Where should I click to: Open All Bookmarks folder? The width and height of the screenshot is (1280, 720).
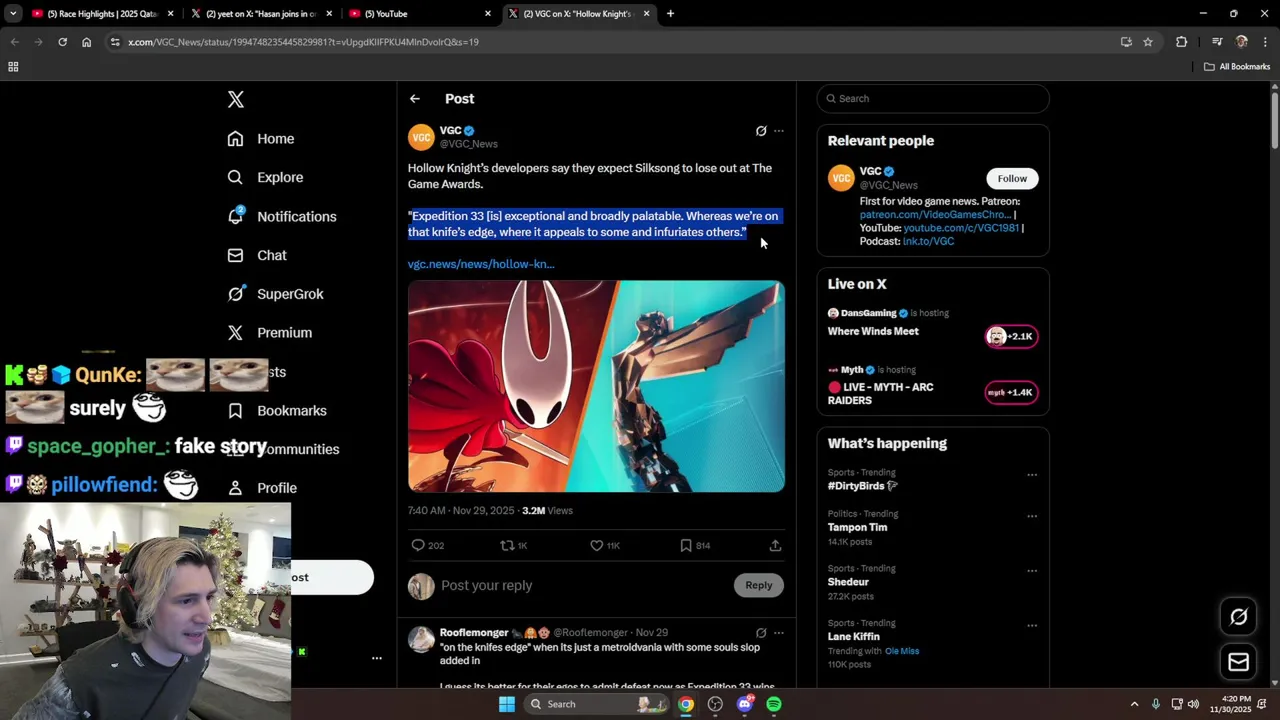click(x=1237, y=67)
